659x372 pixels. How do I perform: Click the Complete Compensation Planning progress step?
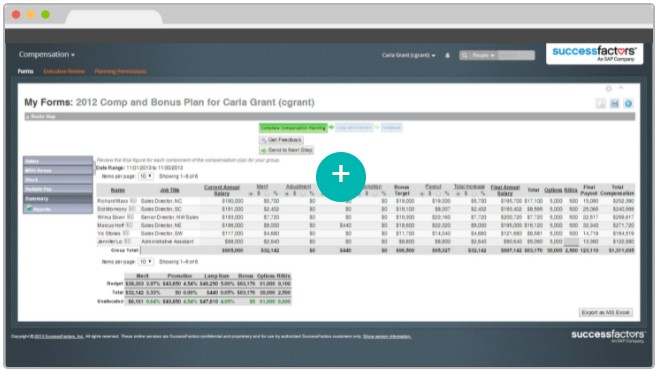[293, 128]
